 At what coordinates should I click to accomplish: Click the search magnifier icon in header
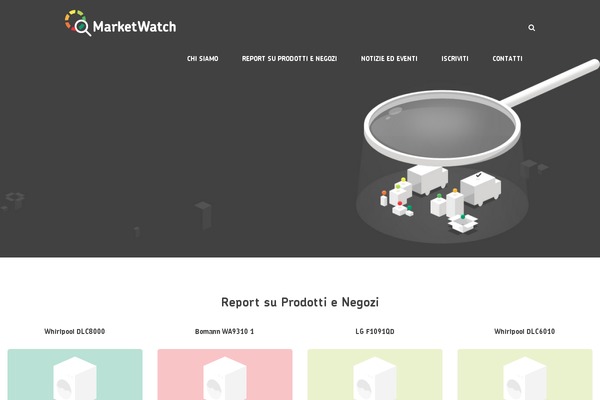pos(532,28)
